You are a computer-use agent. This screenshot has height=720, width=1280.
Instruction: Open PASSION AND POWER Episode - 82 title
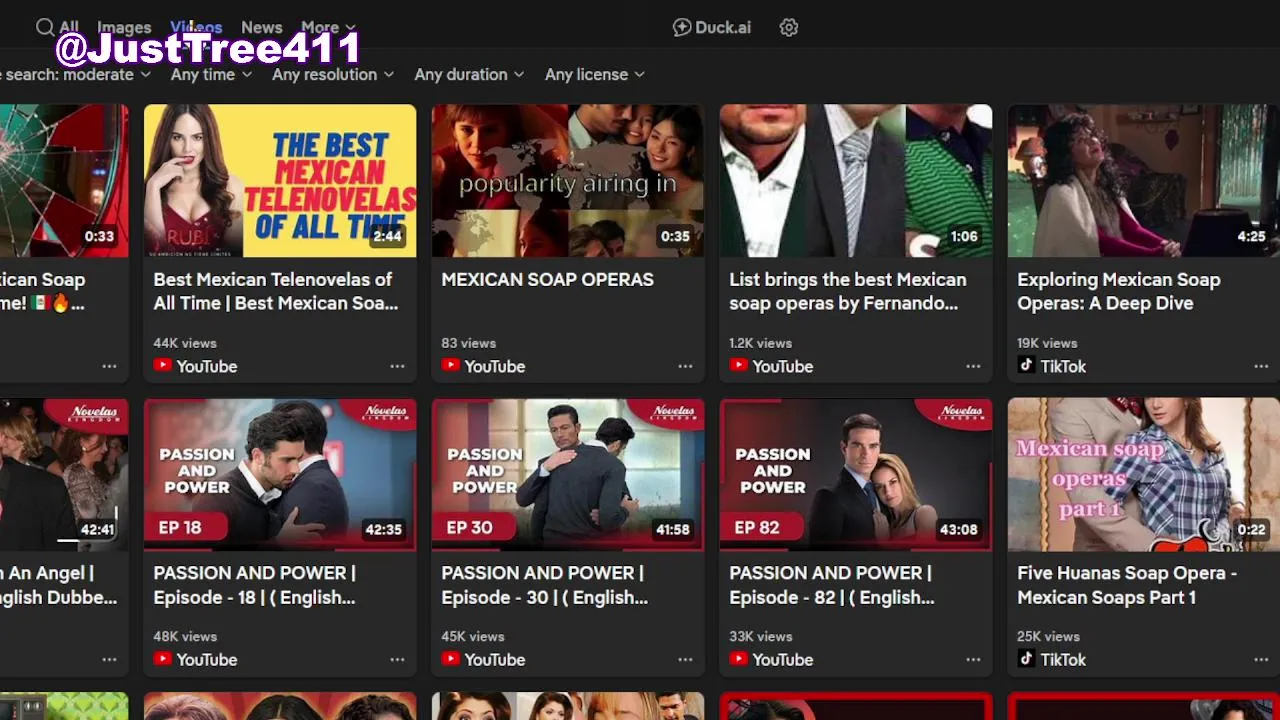[832, 585]
